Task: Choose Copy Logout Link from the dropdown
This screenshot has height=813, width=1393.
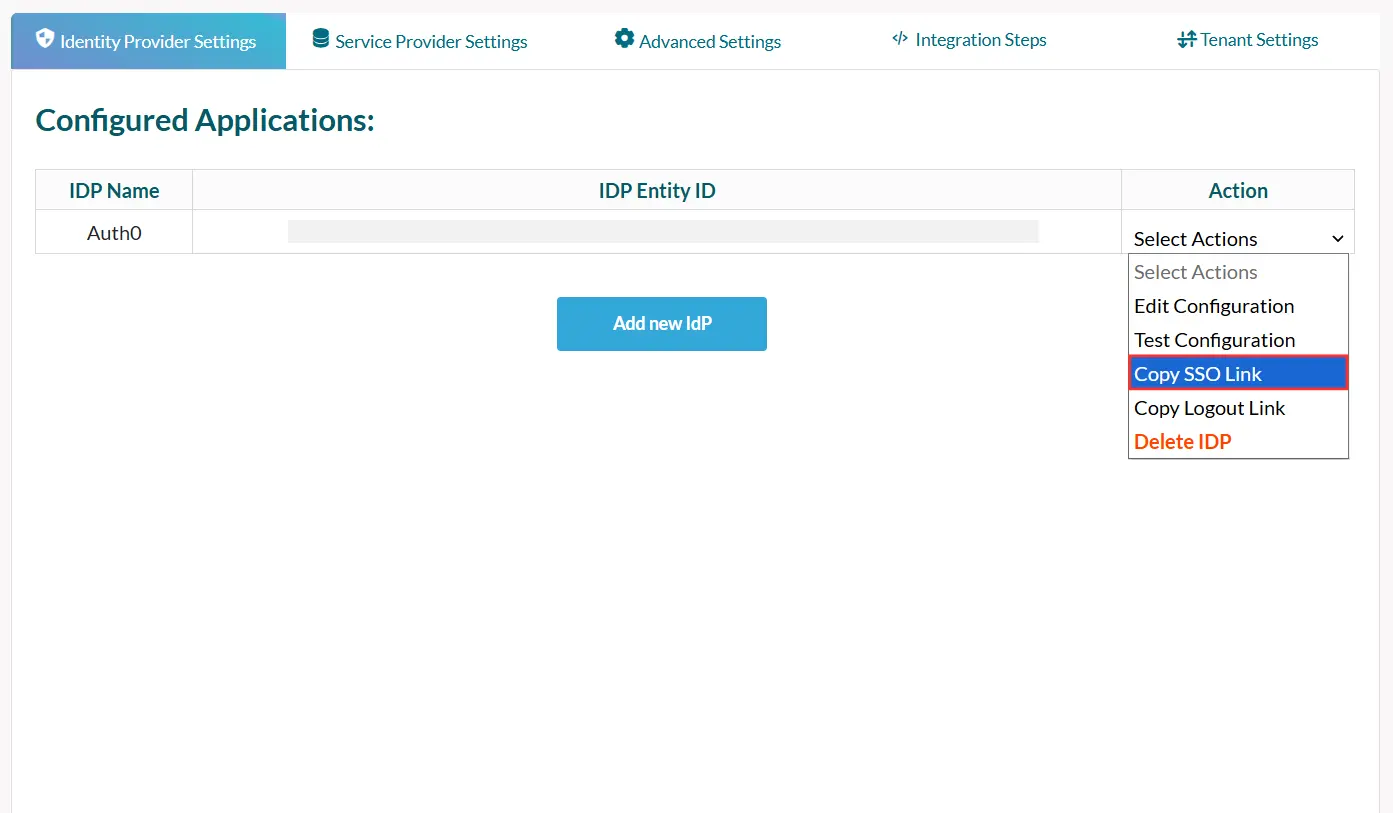Action: click(x=1209, y=408)
